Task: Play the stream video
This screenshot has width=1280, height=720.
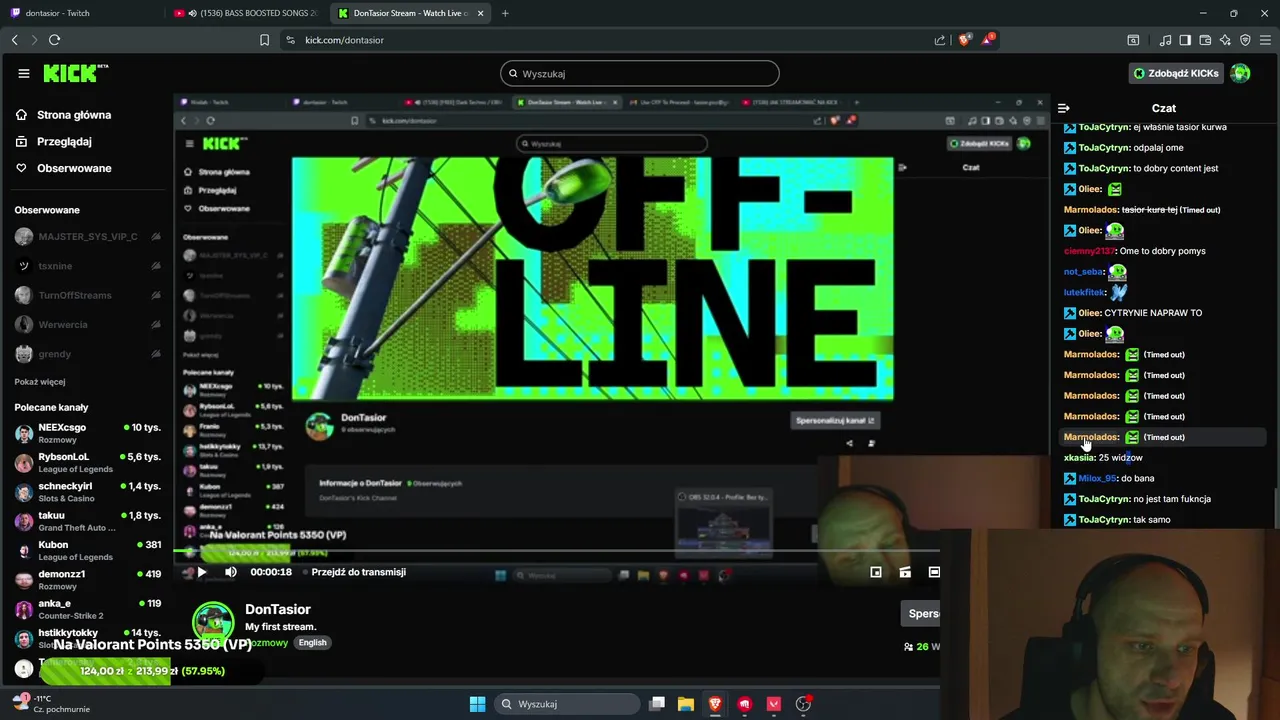Action: [201, 572]
